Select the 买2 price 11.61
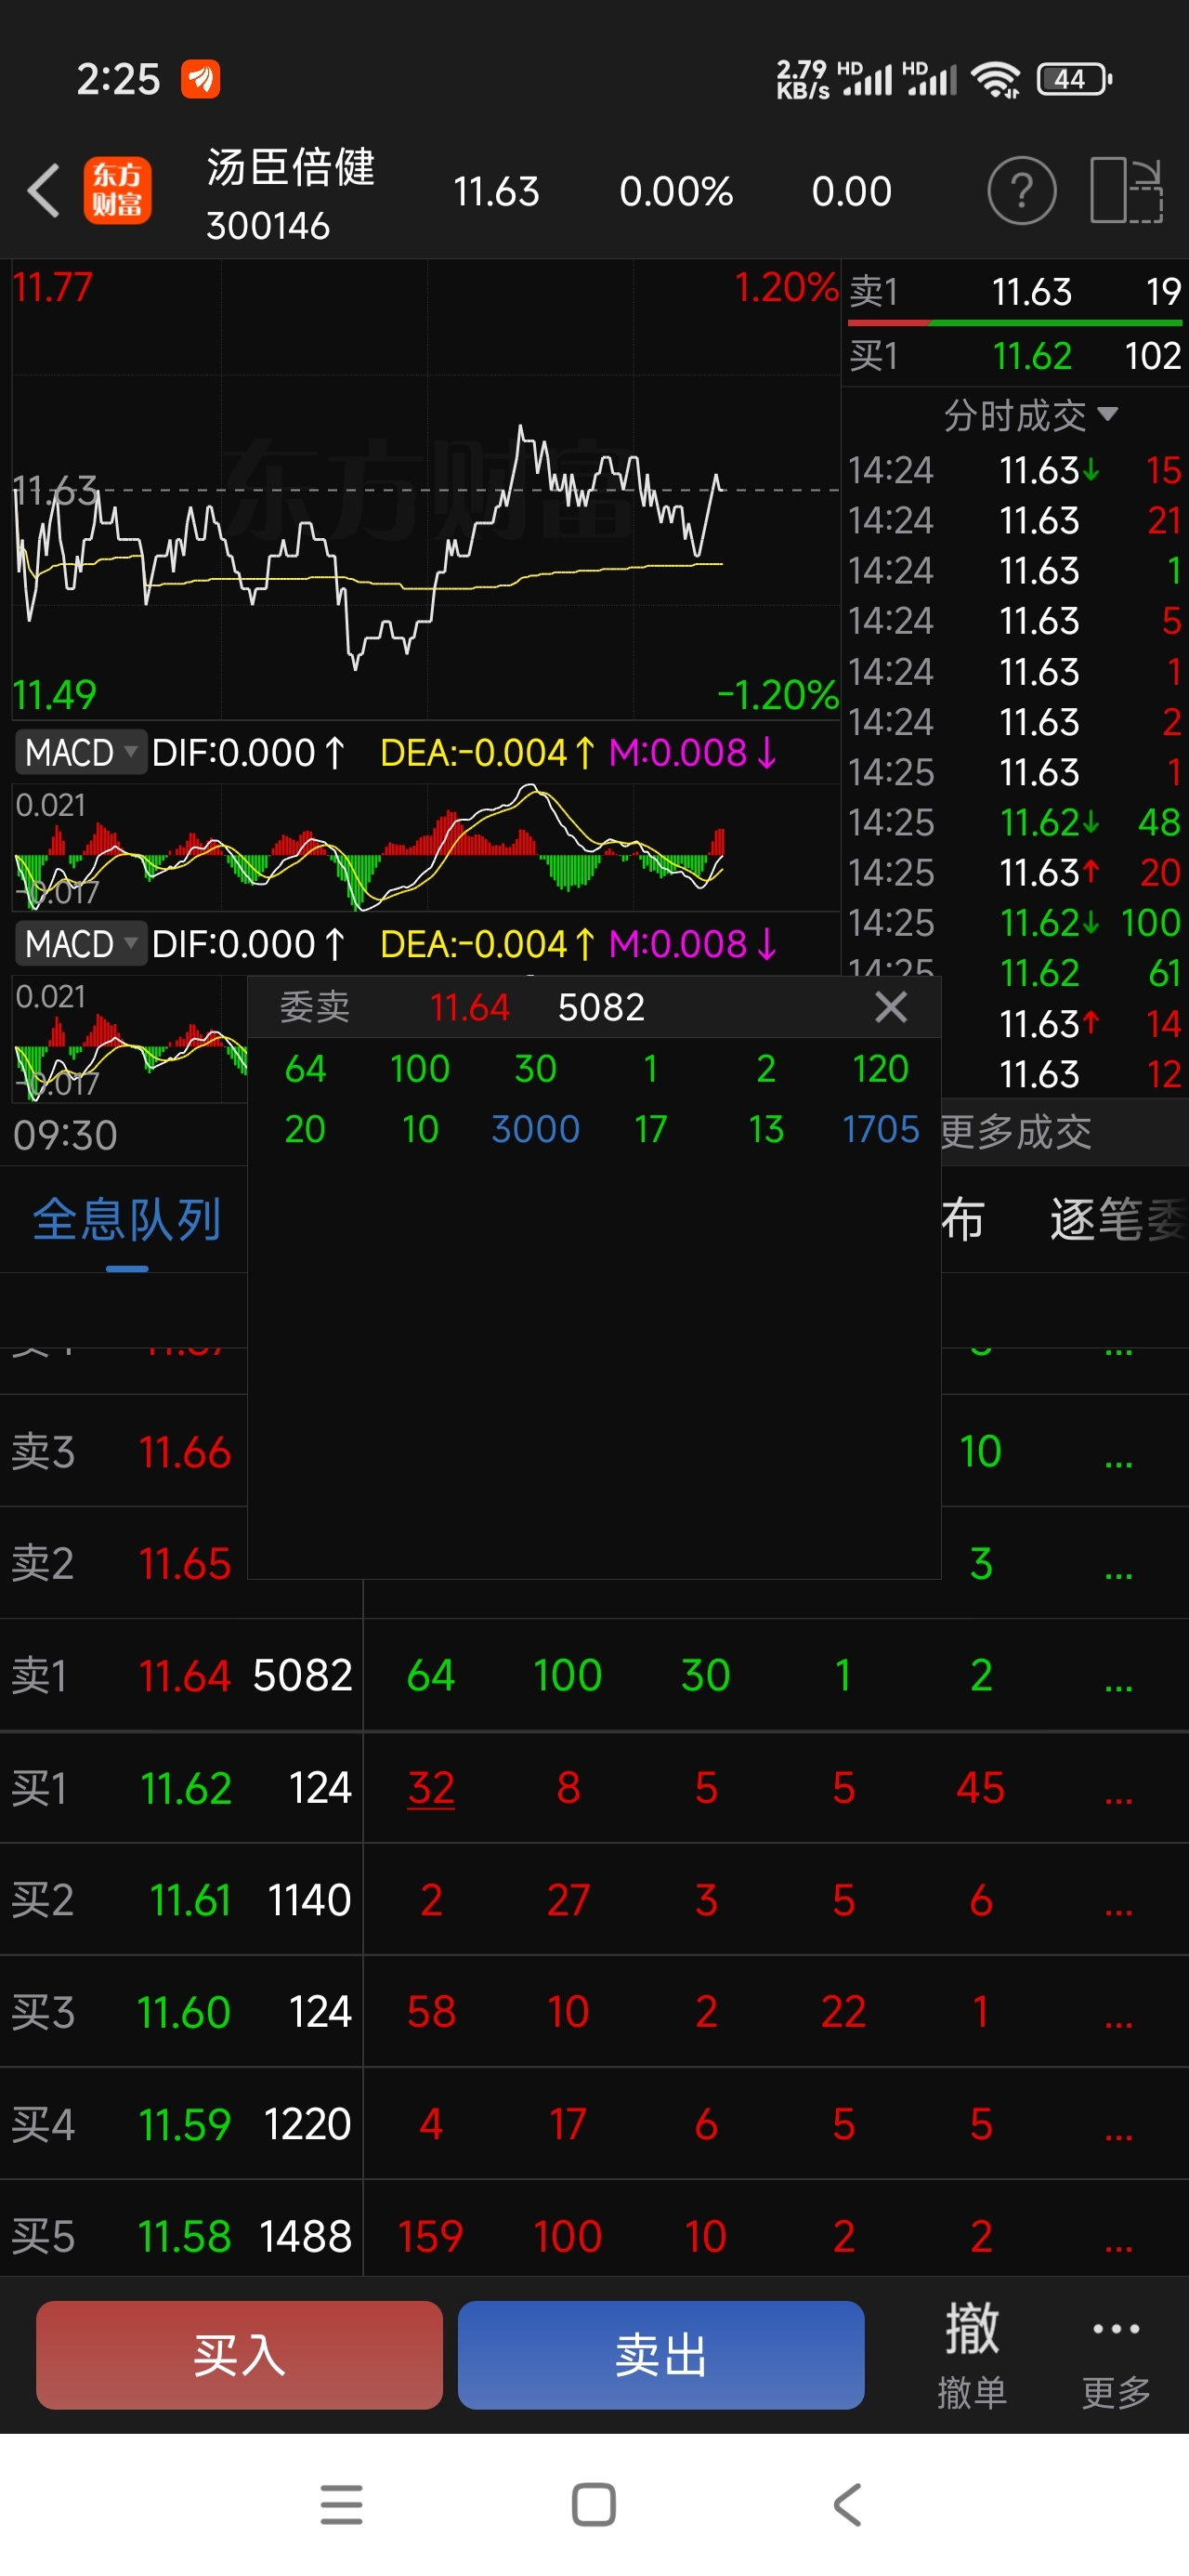 tap(190, 1899)
